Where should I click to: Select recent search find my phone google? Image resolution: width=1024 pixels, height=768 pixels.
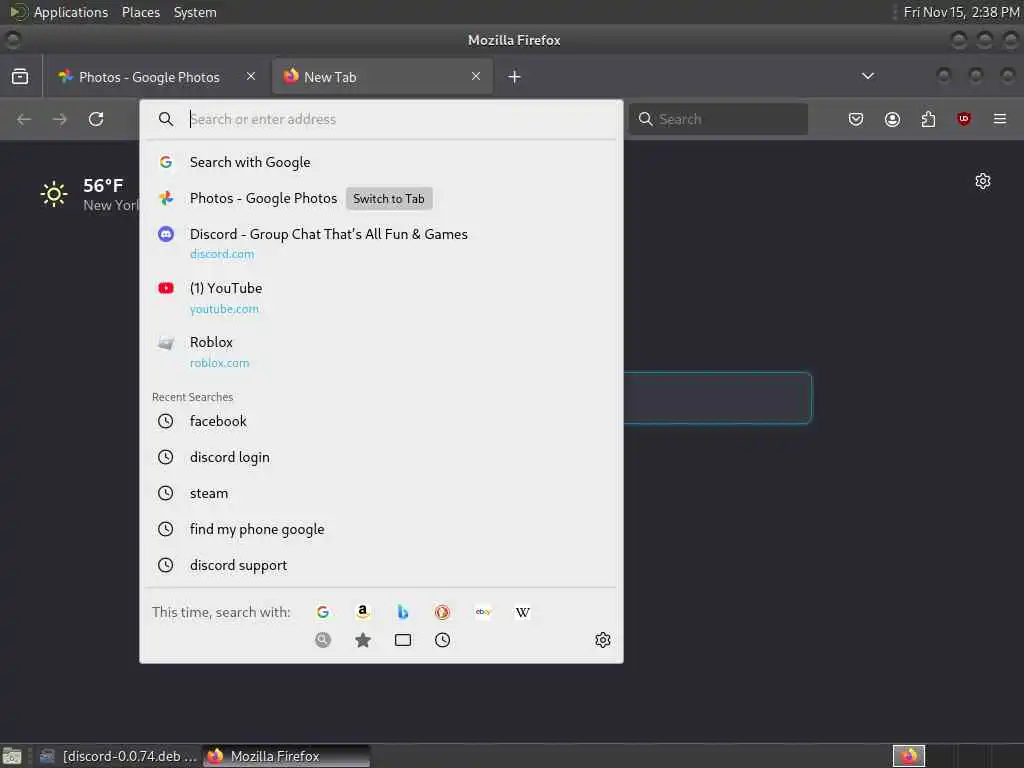381,529
